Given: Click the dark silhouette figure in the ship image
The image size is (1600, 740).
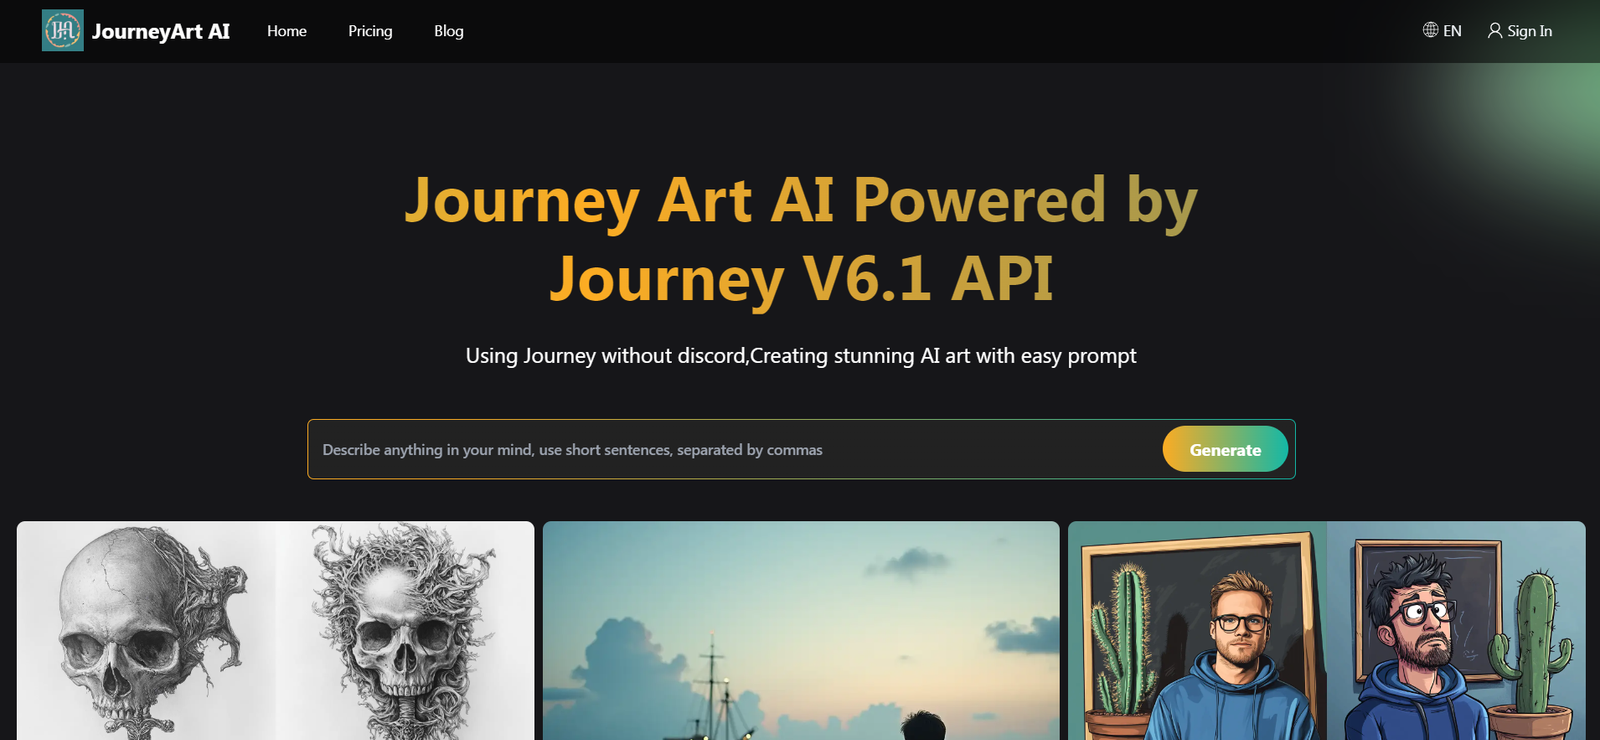Looking at the screenshot, I should pyautogui.click(x=920, y=725).
